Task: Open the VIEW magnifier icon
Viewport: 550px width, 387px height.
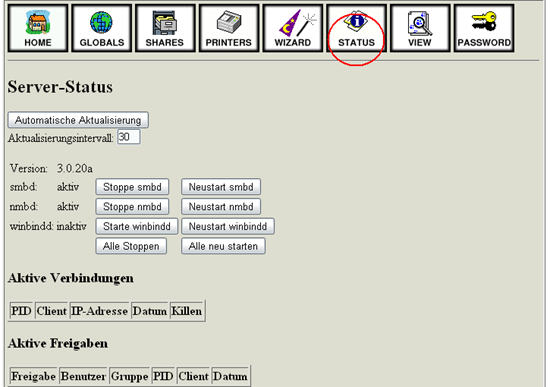Action: pos(420,28)
